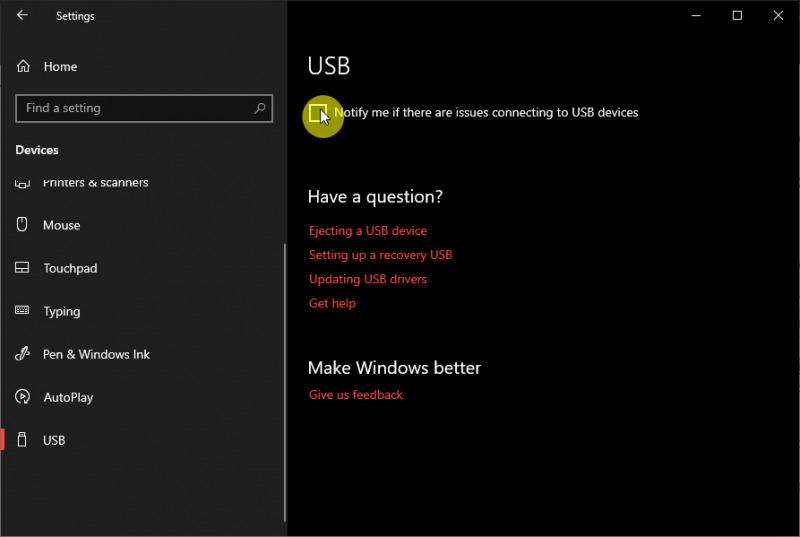The width and height of the screenshot is (800, 537).
Task: Click the Typing keyboard icon
Action: pos(22,311)
